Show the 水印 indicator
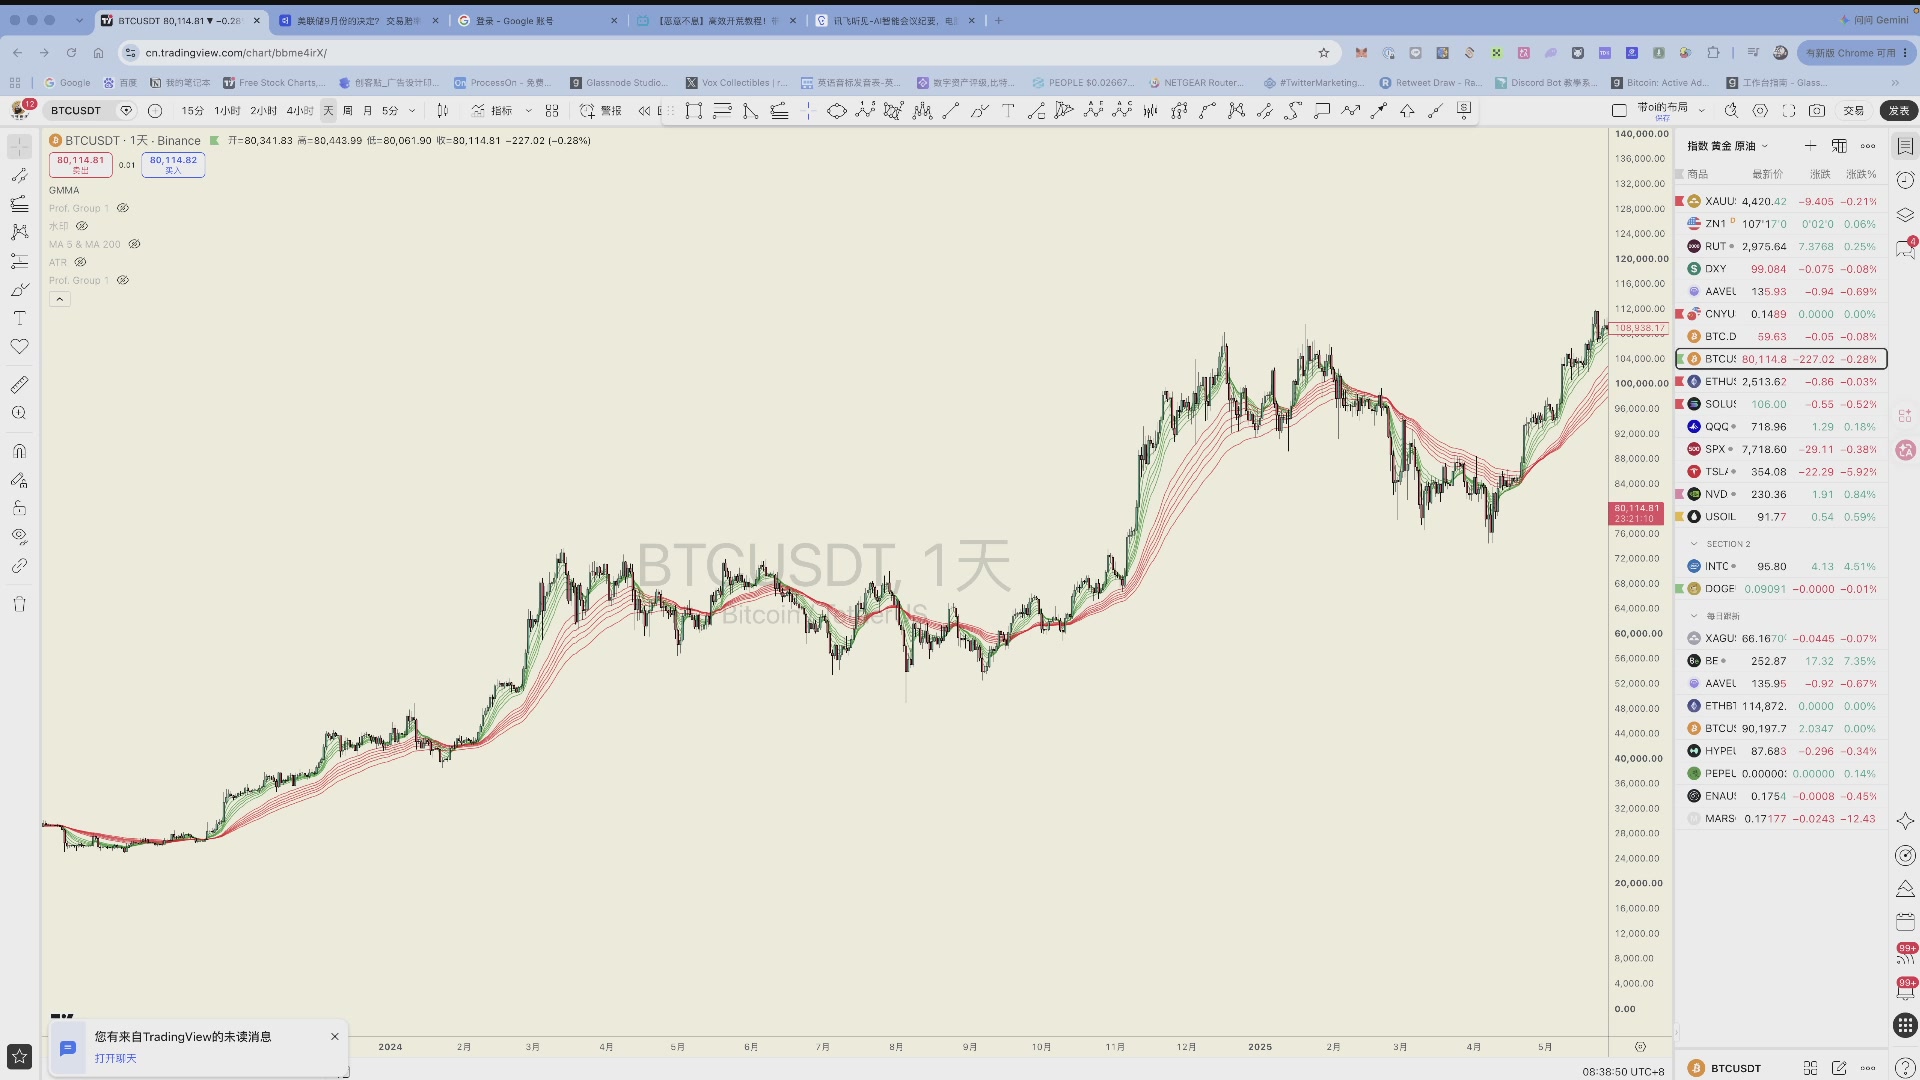The image size is (1920, 1080). [x=82, y=226]
